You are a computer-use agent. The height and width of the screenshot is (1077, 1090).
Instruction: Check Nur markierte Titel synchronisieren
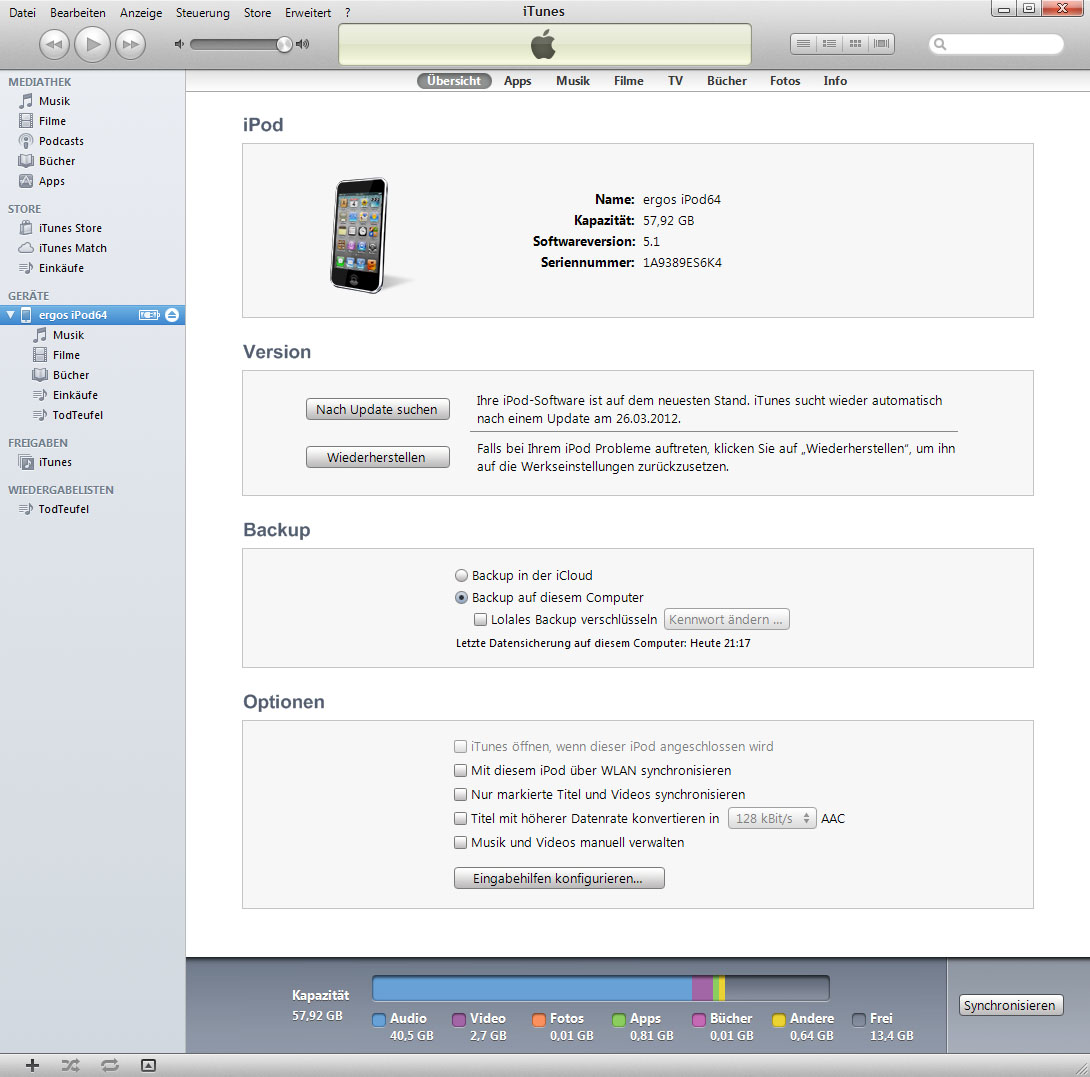coord(460,795)
